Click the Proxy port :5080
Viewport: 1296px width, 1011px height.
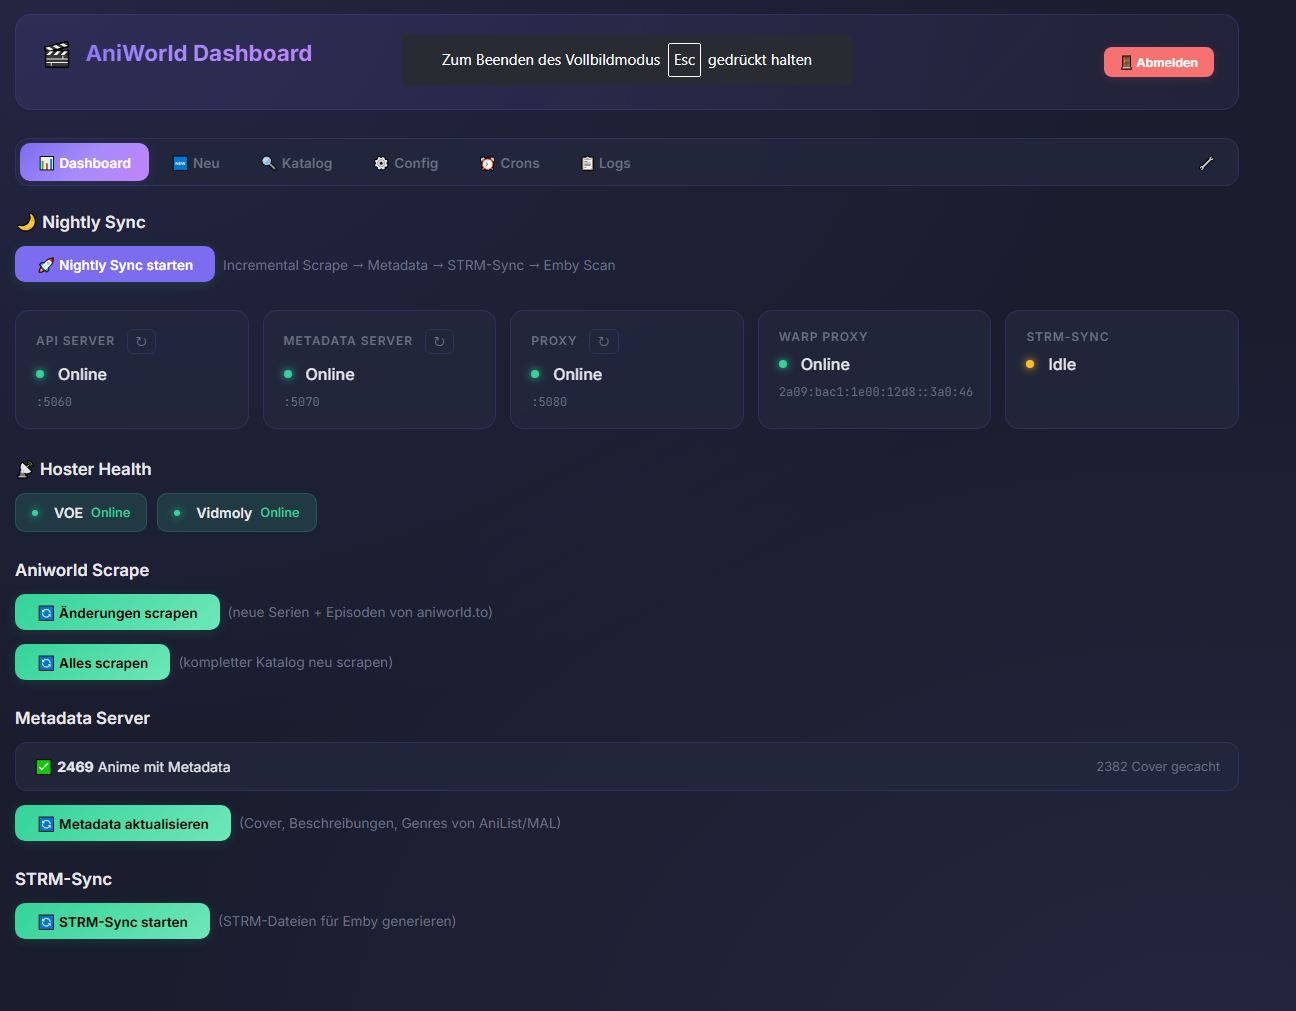tap(549, 402)
